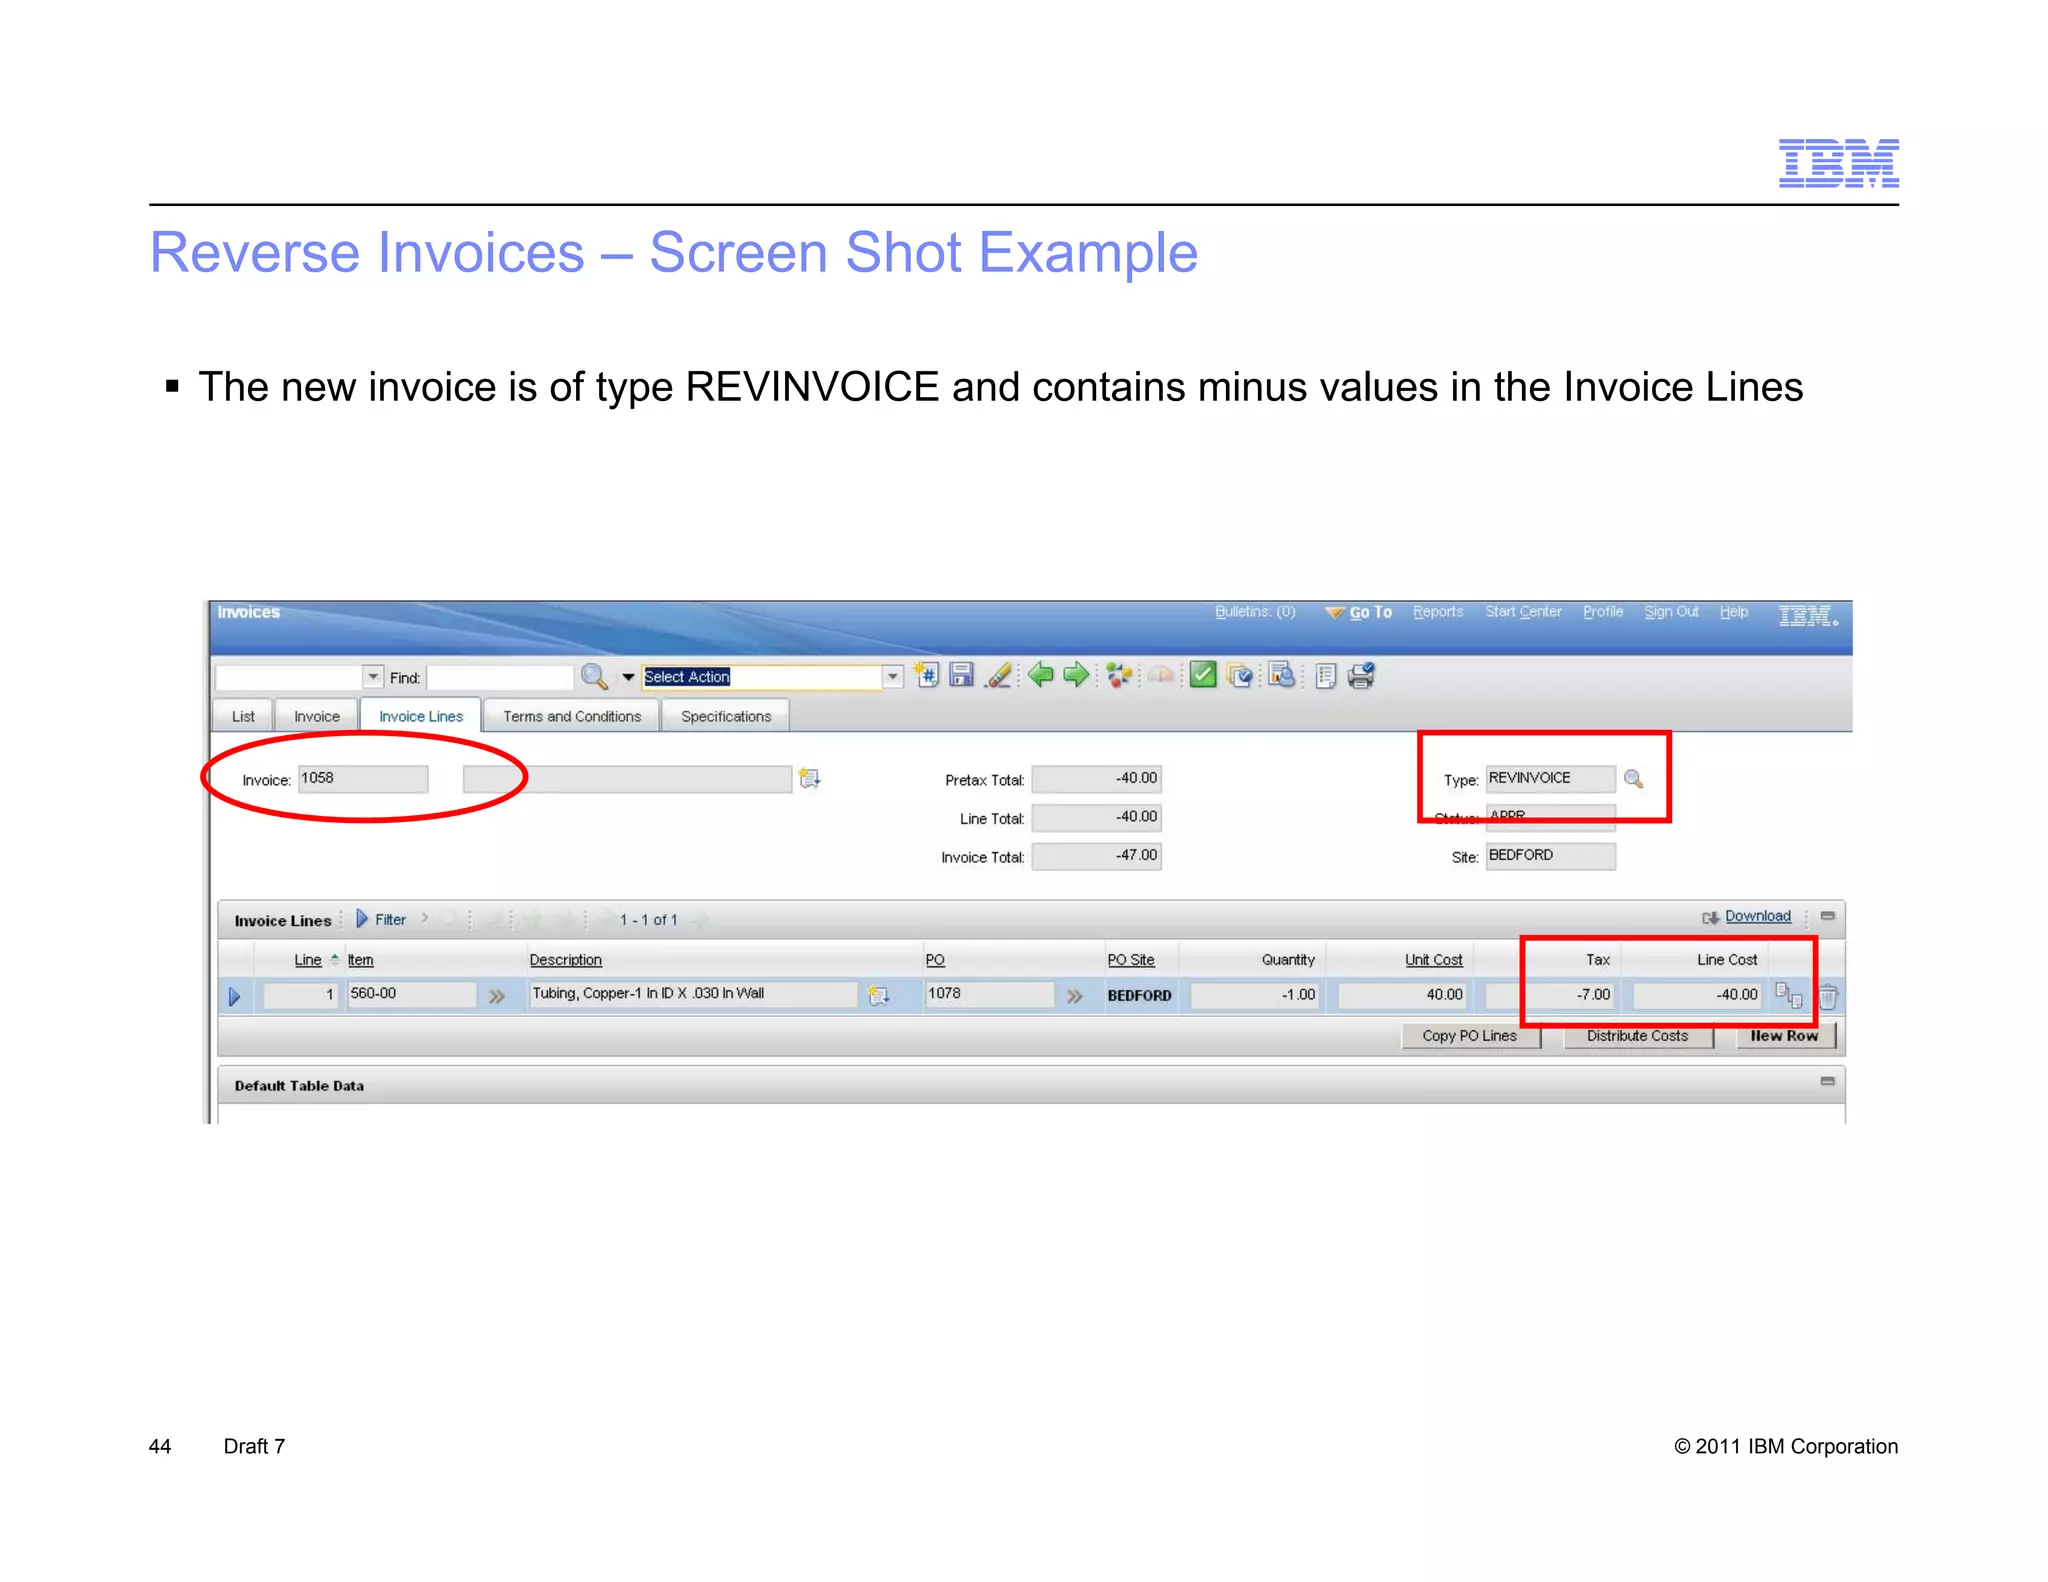The width and height of the screenshot is (2048, 1582).
Task: Click the Change Status colored icon
Action: [x=1119, y=675]
